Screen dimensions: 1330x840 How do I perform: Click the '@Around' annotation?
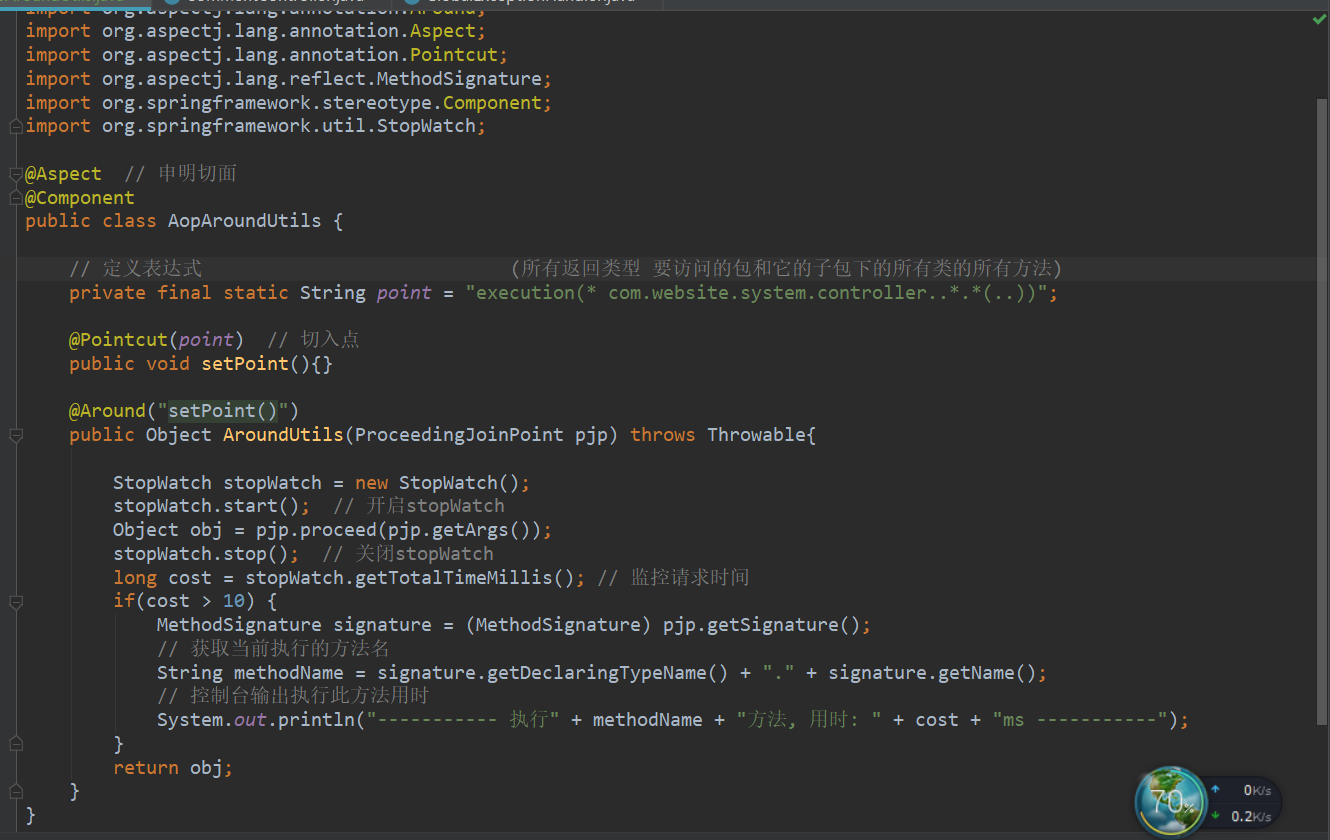108,411
